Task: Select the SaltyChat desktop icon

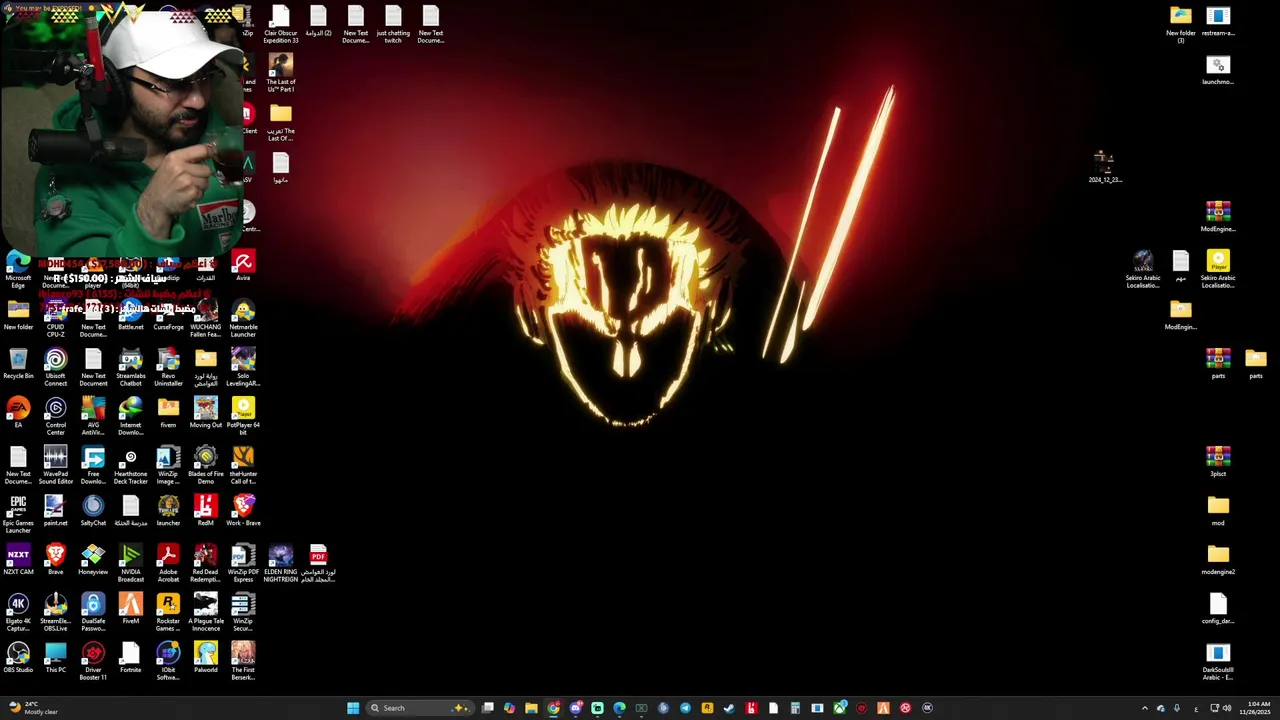Action: (93, 511)
